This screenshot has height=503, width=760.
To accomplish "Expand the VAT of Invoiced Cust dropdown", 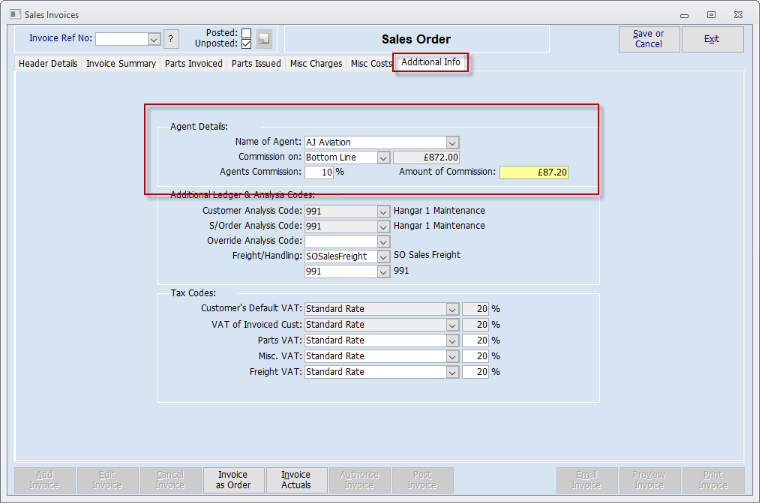I will pyautogui.click(x=452, y=325).
